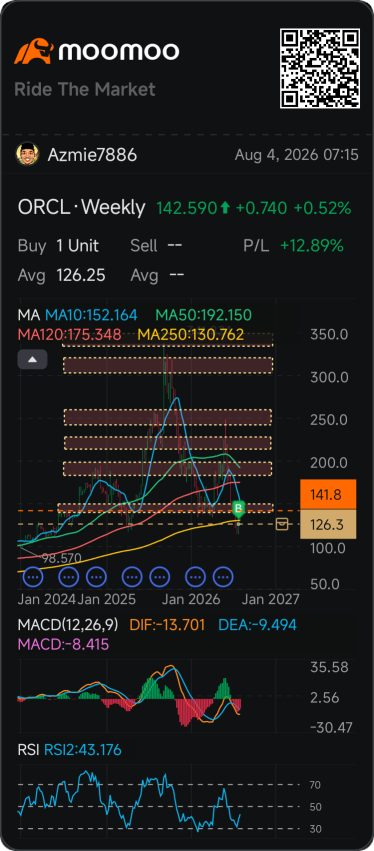The image size is (374, 851).
Task: Open the rightmost blue event marker
Action: (x=223, y=577)
